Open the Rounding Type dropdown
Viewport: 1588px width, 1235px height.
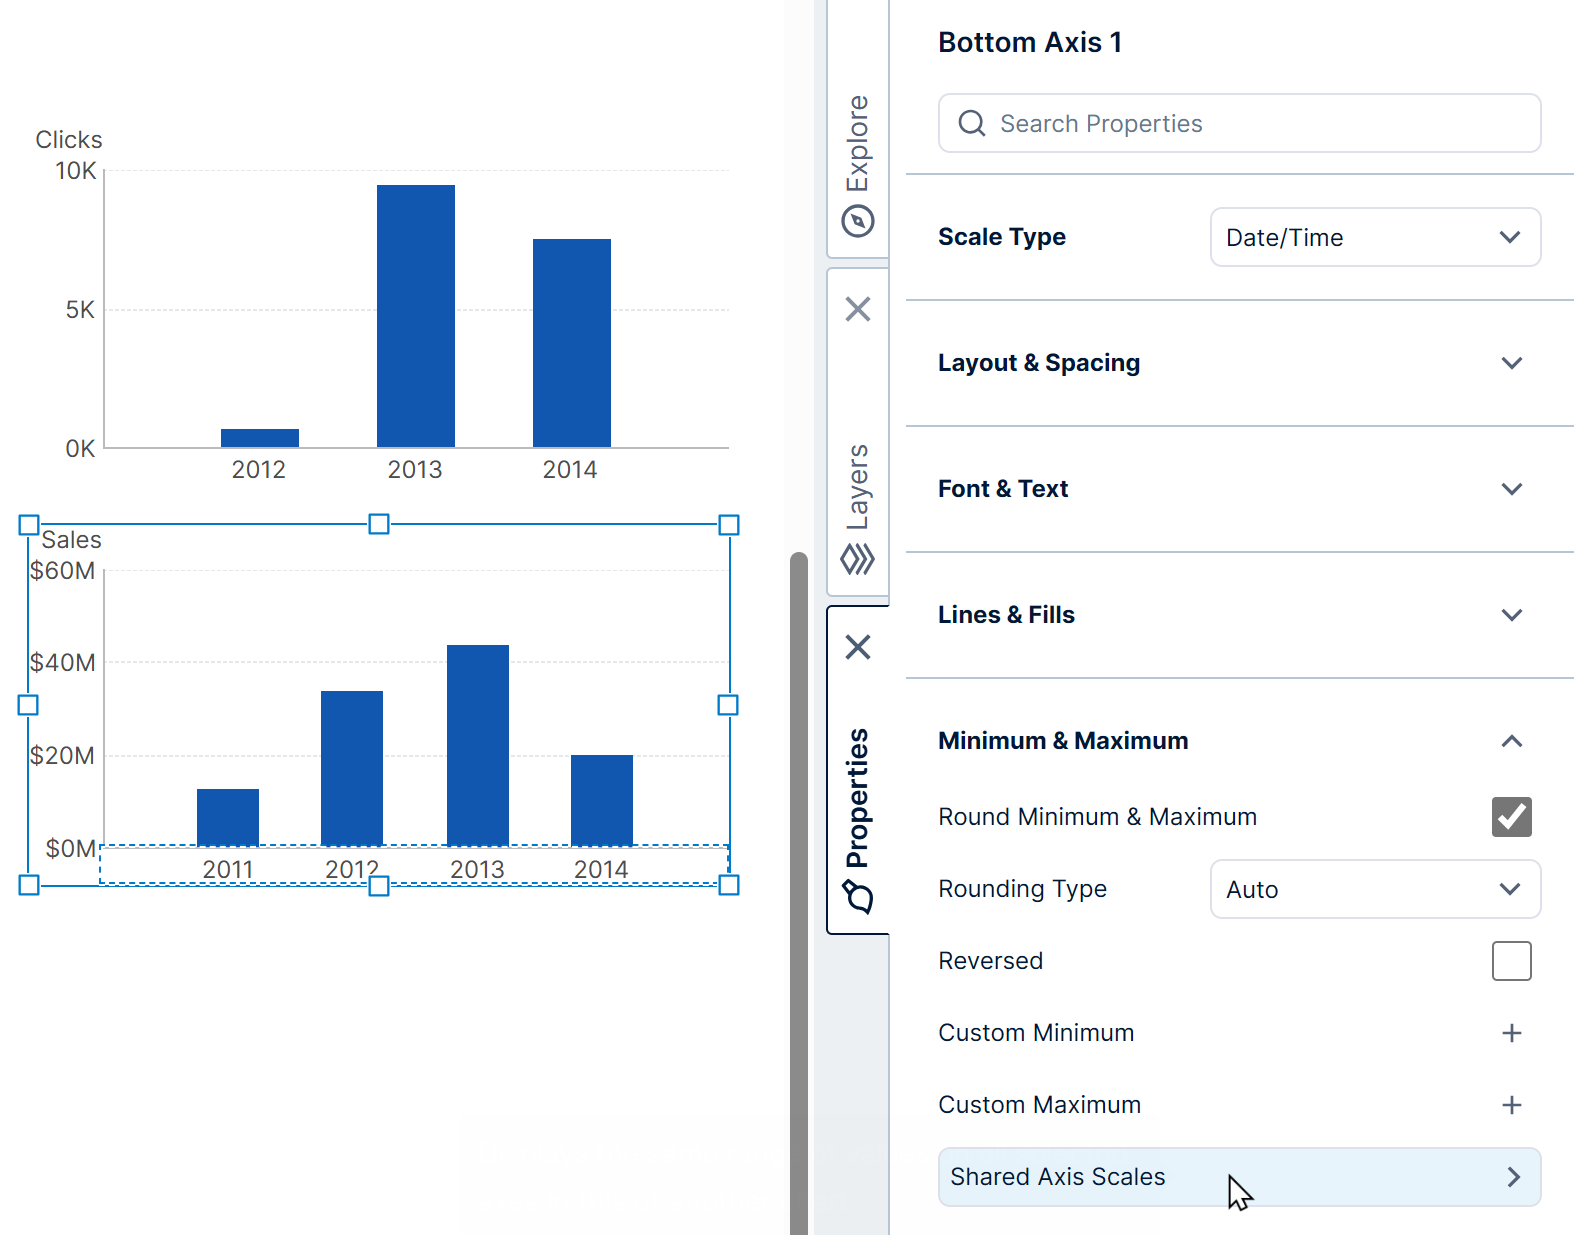coord(1375,890)
